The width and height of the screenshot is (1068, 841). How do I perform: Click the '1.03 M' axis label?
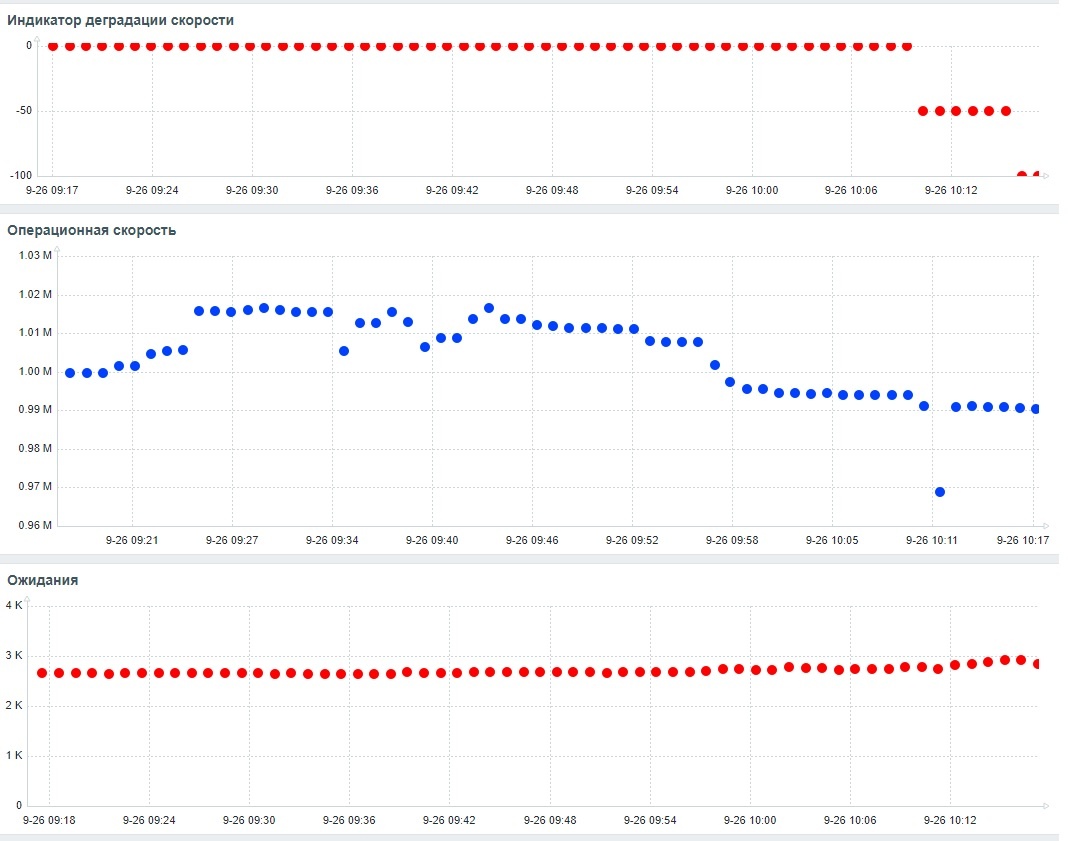(33, 255)
